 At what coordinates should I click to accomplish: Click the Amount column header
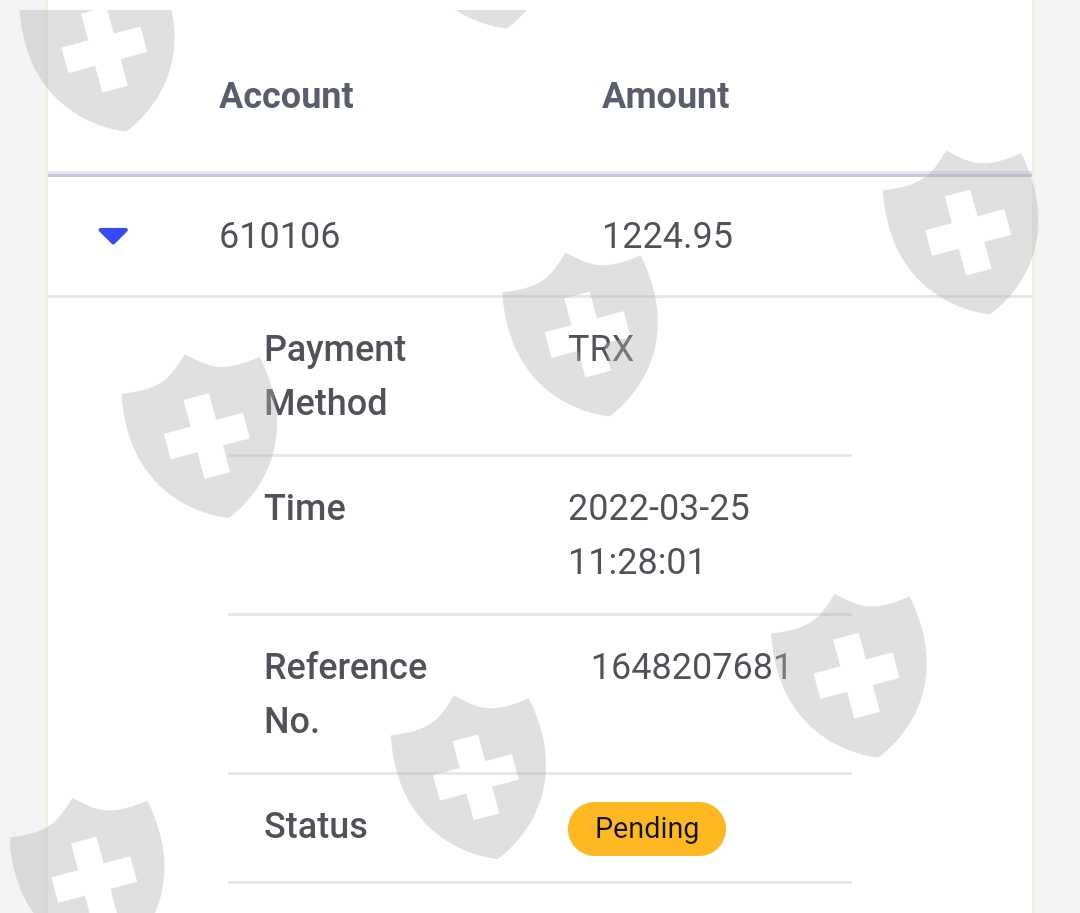point(665,96)
